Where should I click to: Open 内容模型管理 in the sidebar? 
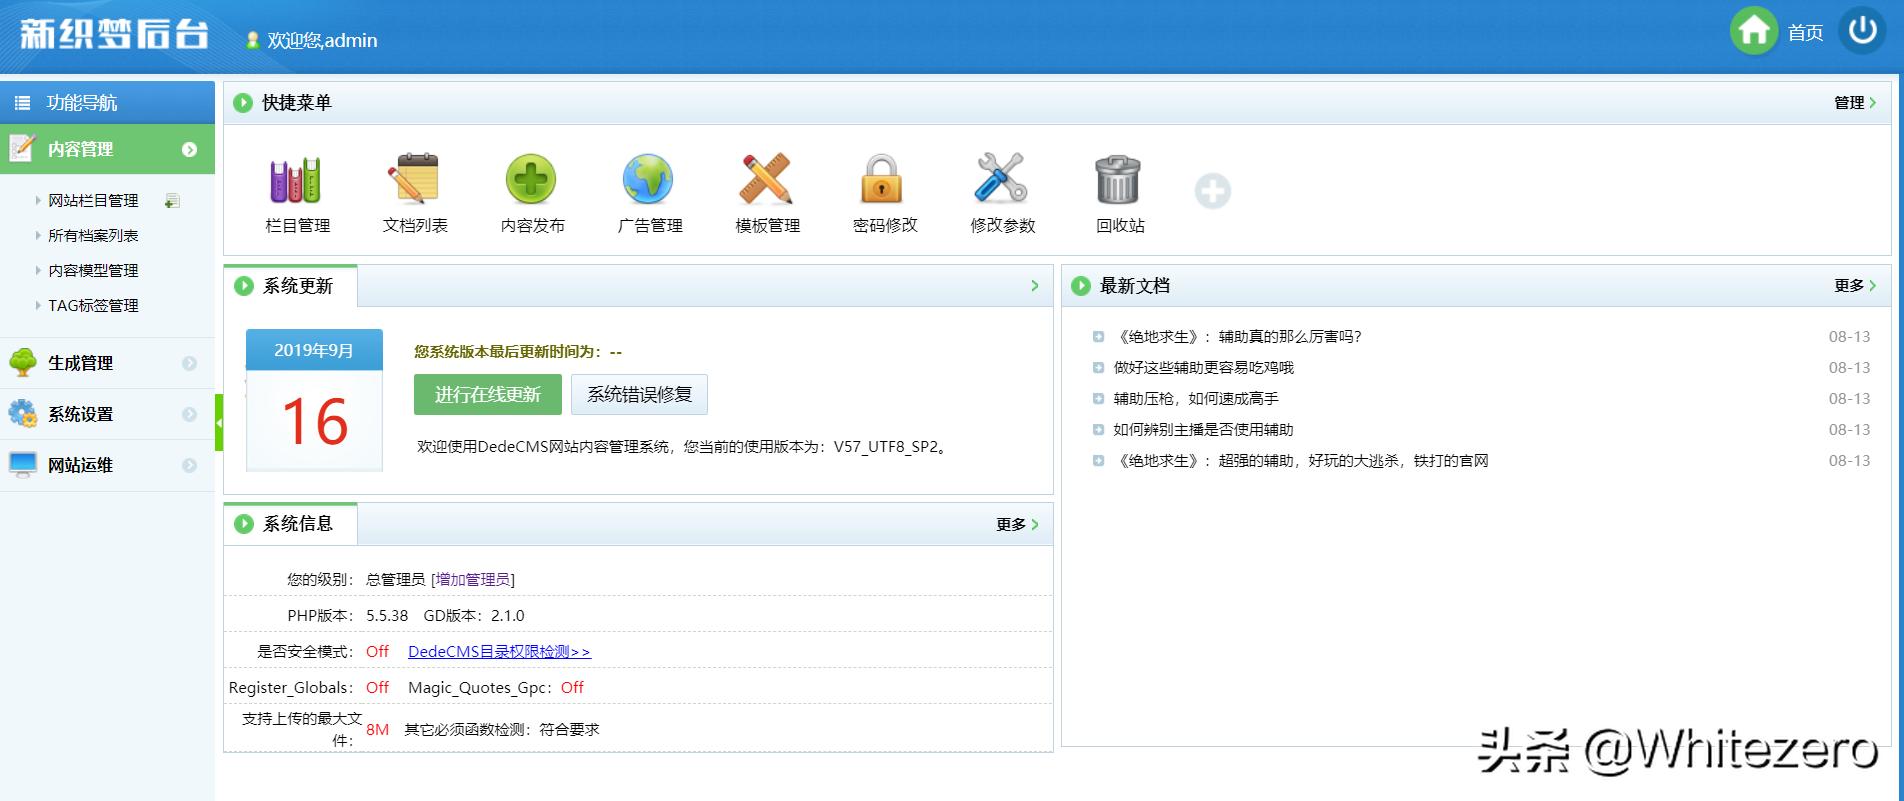93,271
